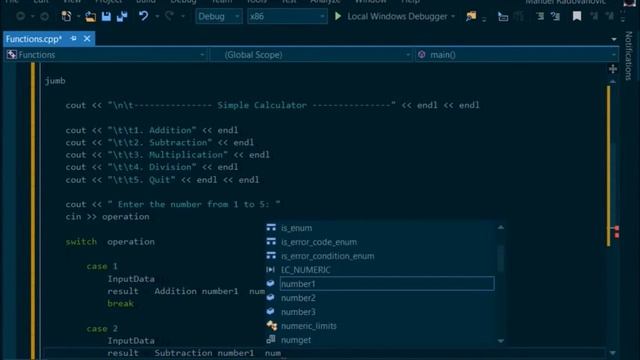Click the Uncomment Selected Lines icon
Screen dimensions: 640x360
(x=556, y=16)
